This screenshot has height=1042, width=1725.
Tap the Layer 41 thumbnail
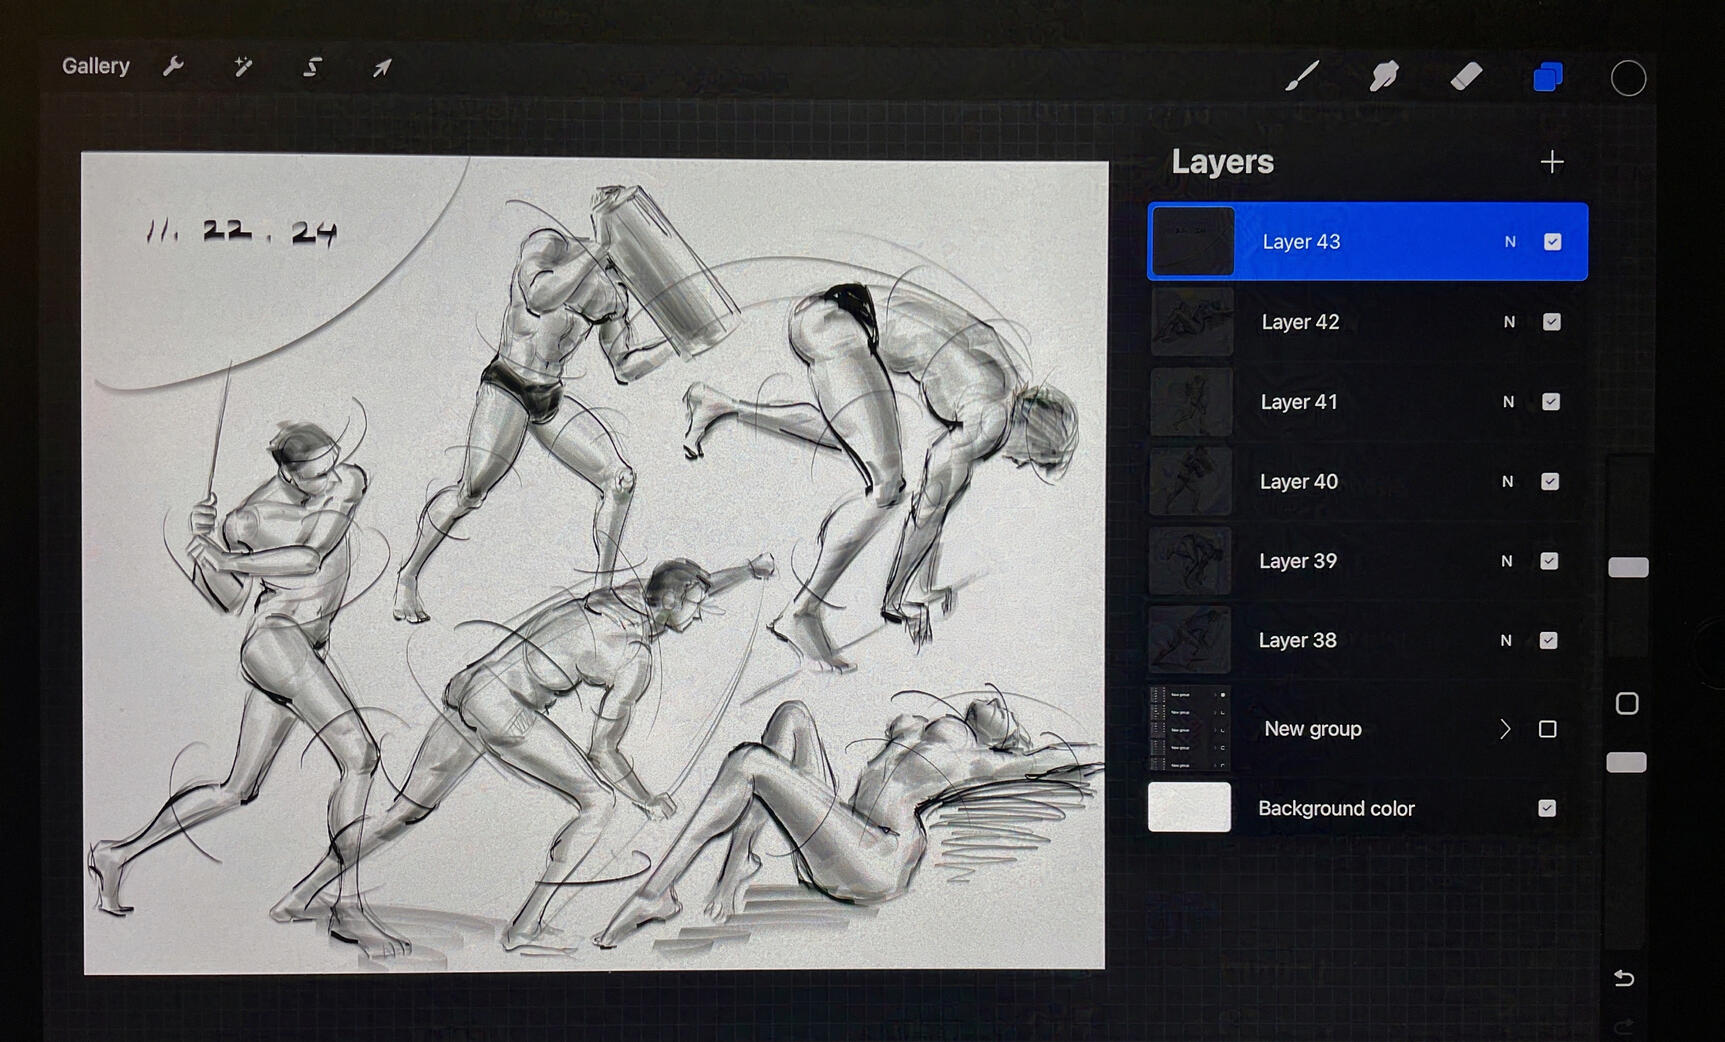1190,402
